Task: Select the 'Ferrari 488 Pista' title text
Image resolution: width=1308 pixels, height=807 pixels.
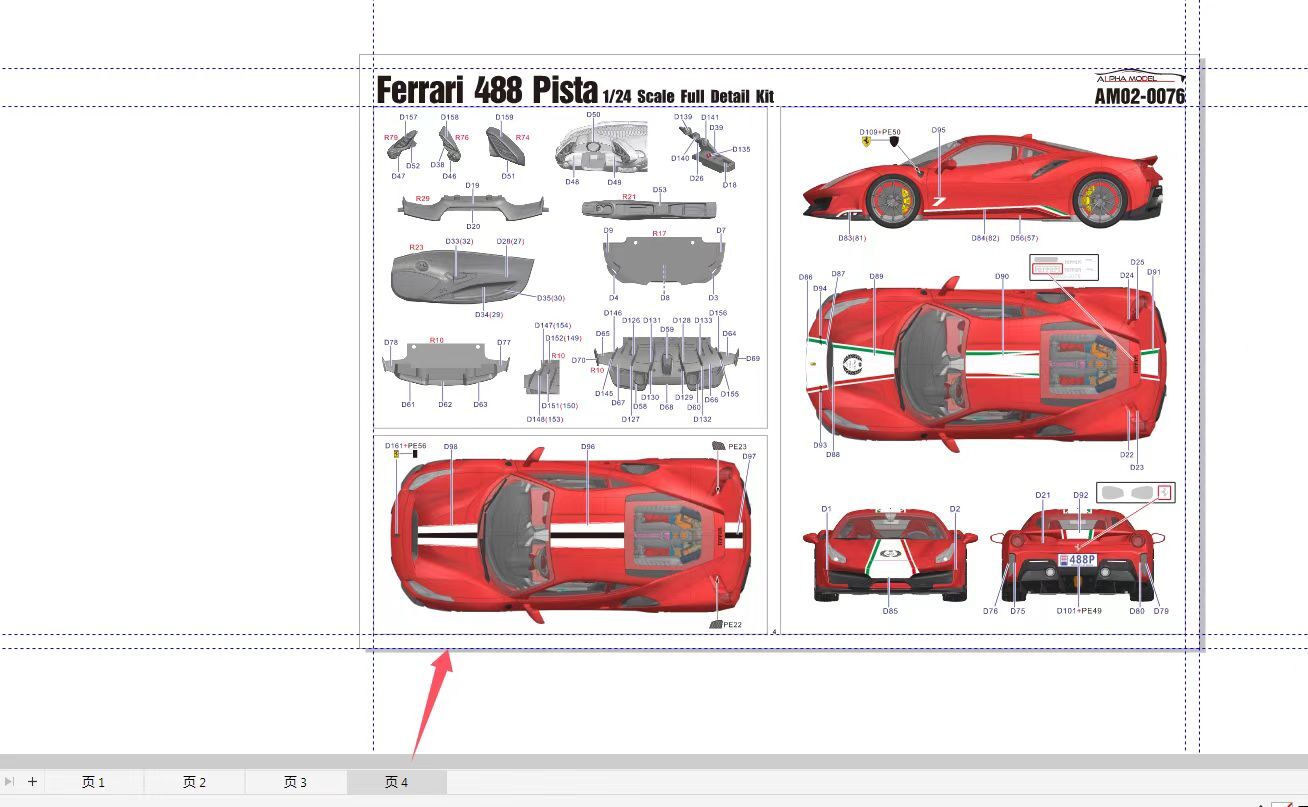Action: [487, 90]
